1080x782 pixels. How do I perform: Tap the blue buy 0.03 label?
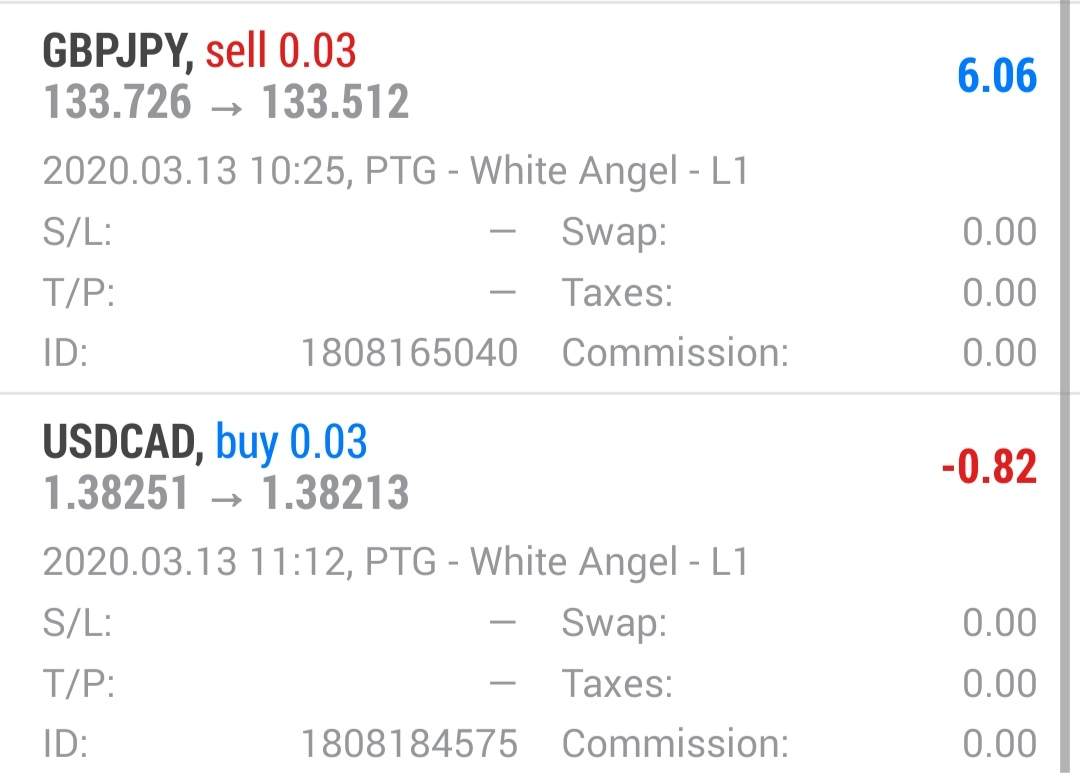(292, 442)
